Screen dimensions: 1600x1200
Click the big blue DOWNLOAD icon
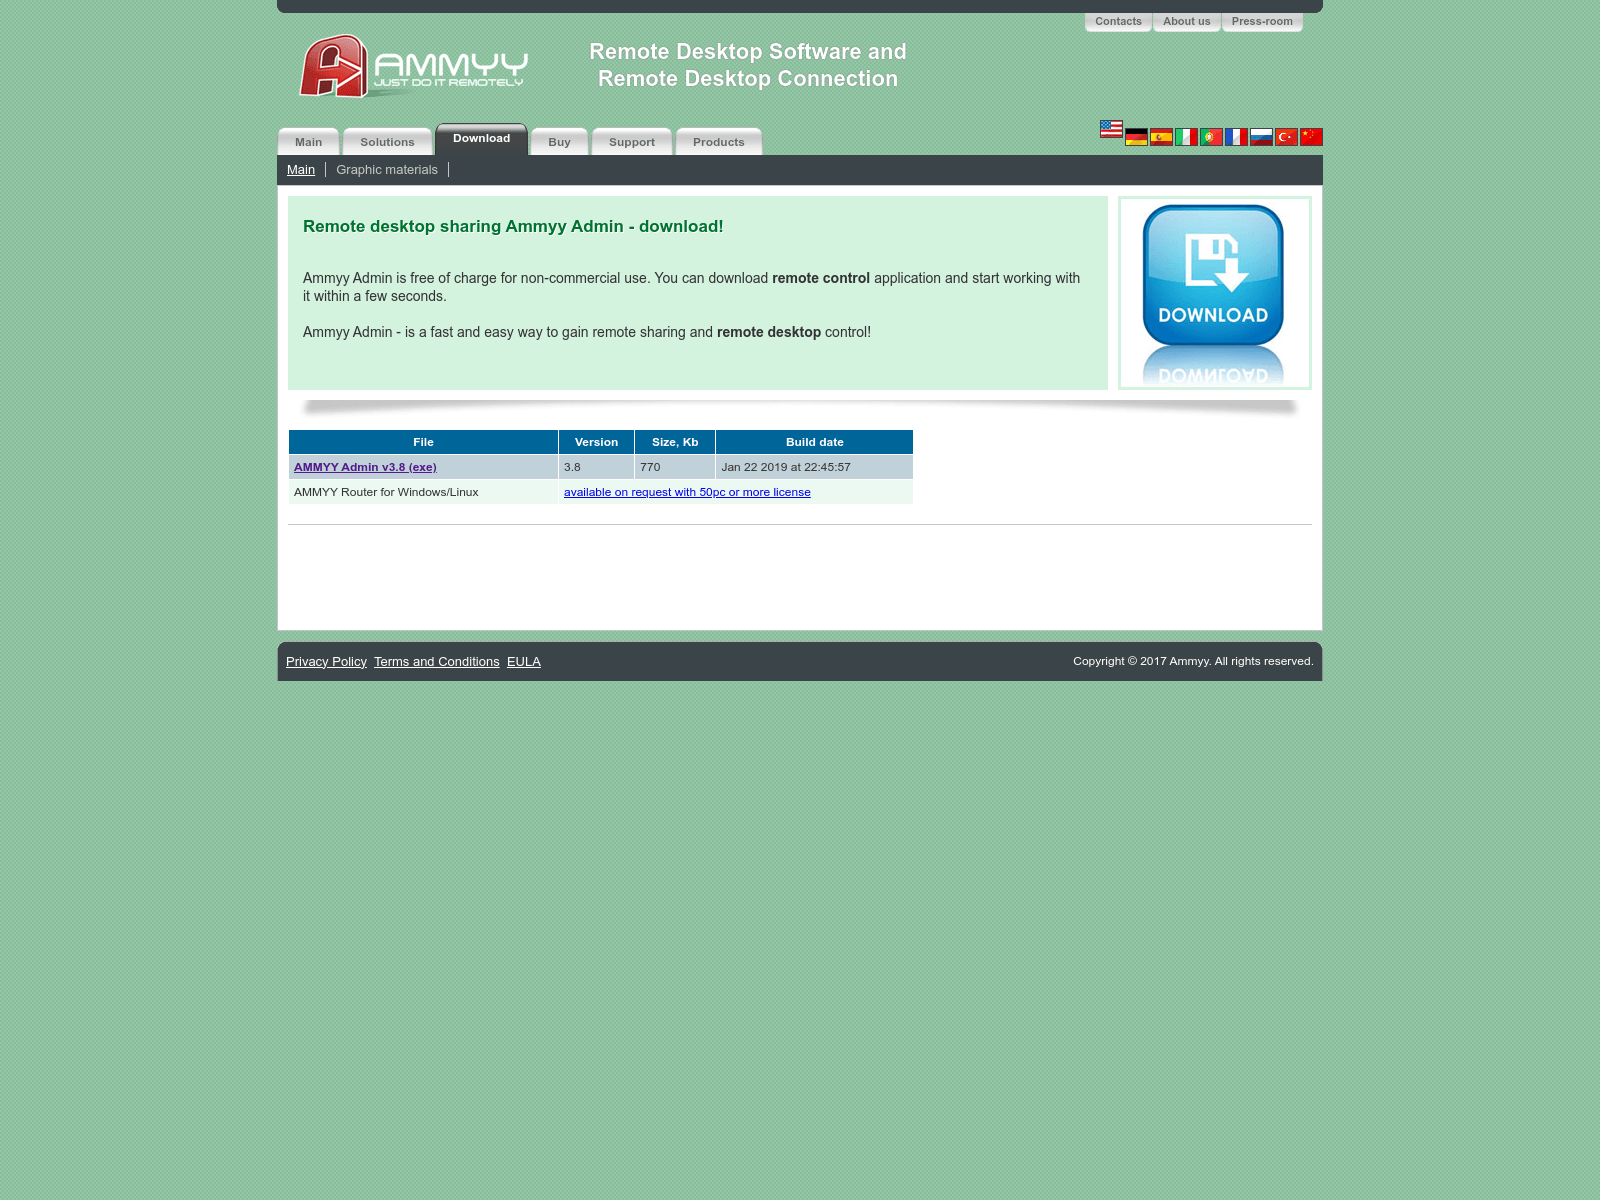(1213, 292)
